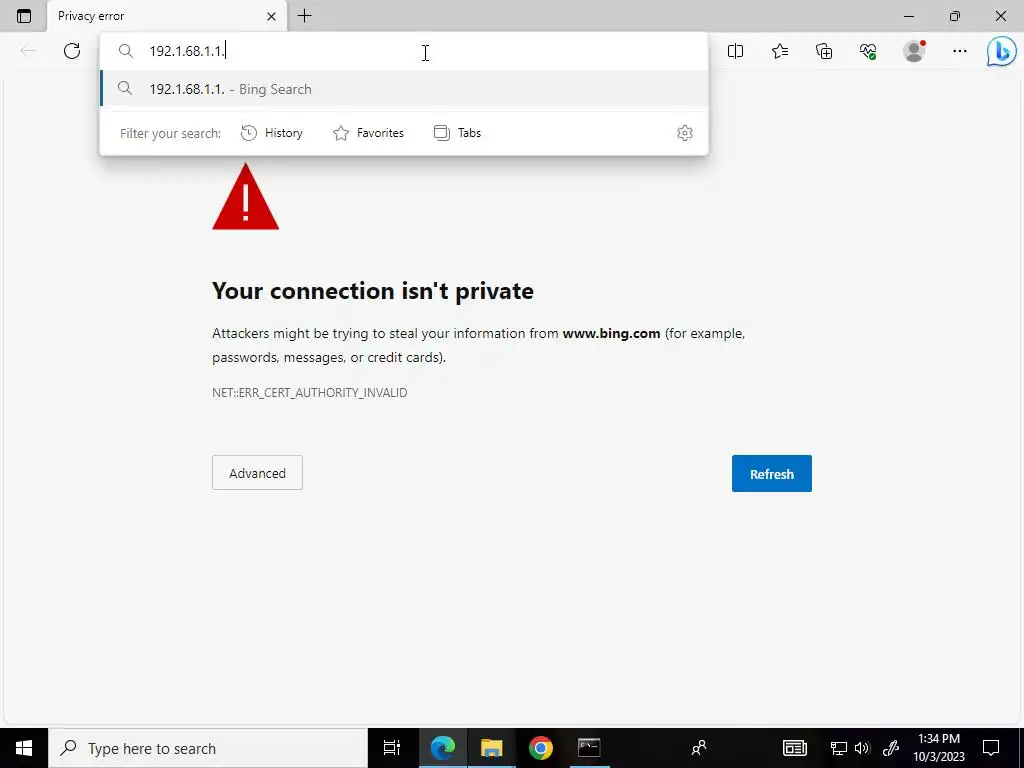
Task: Open Bing Chat sidebar icon
Action: click(1001, 51)
